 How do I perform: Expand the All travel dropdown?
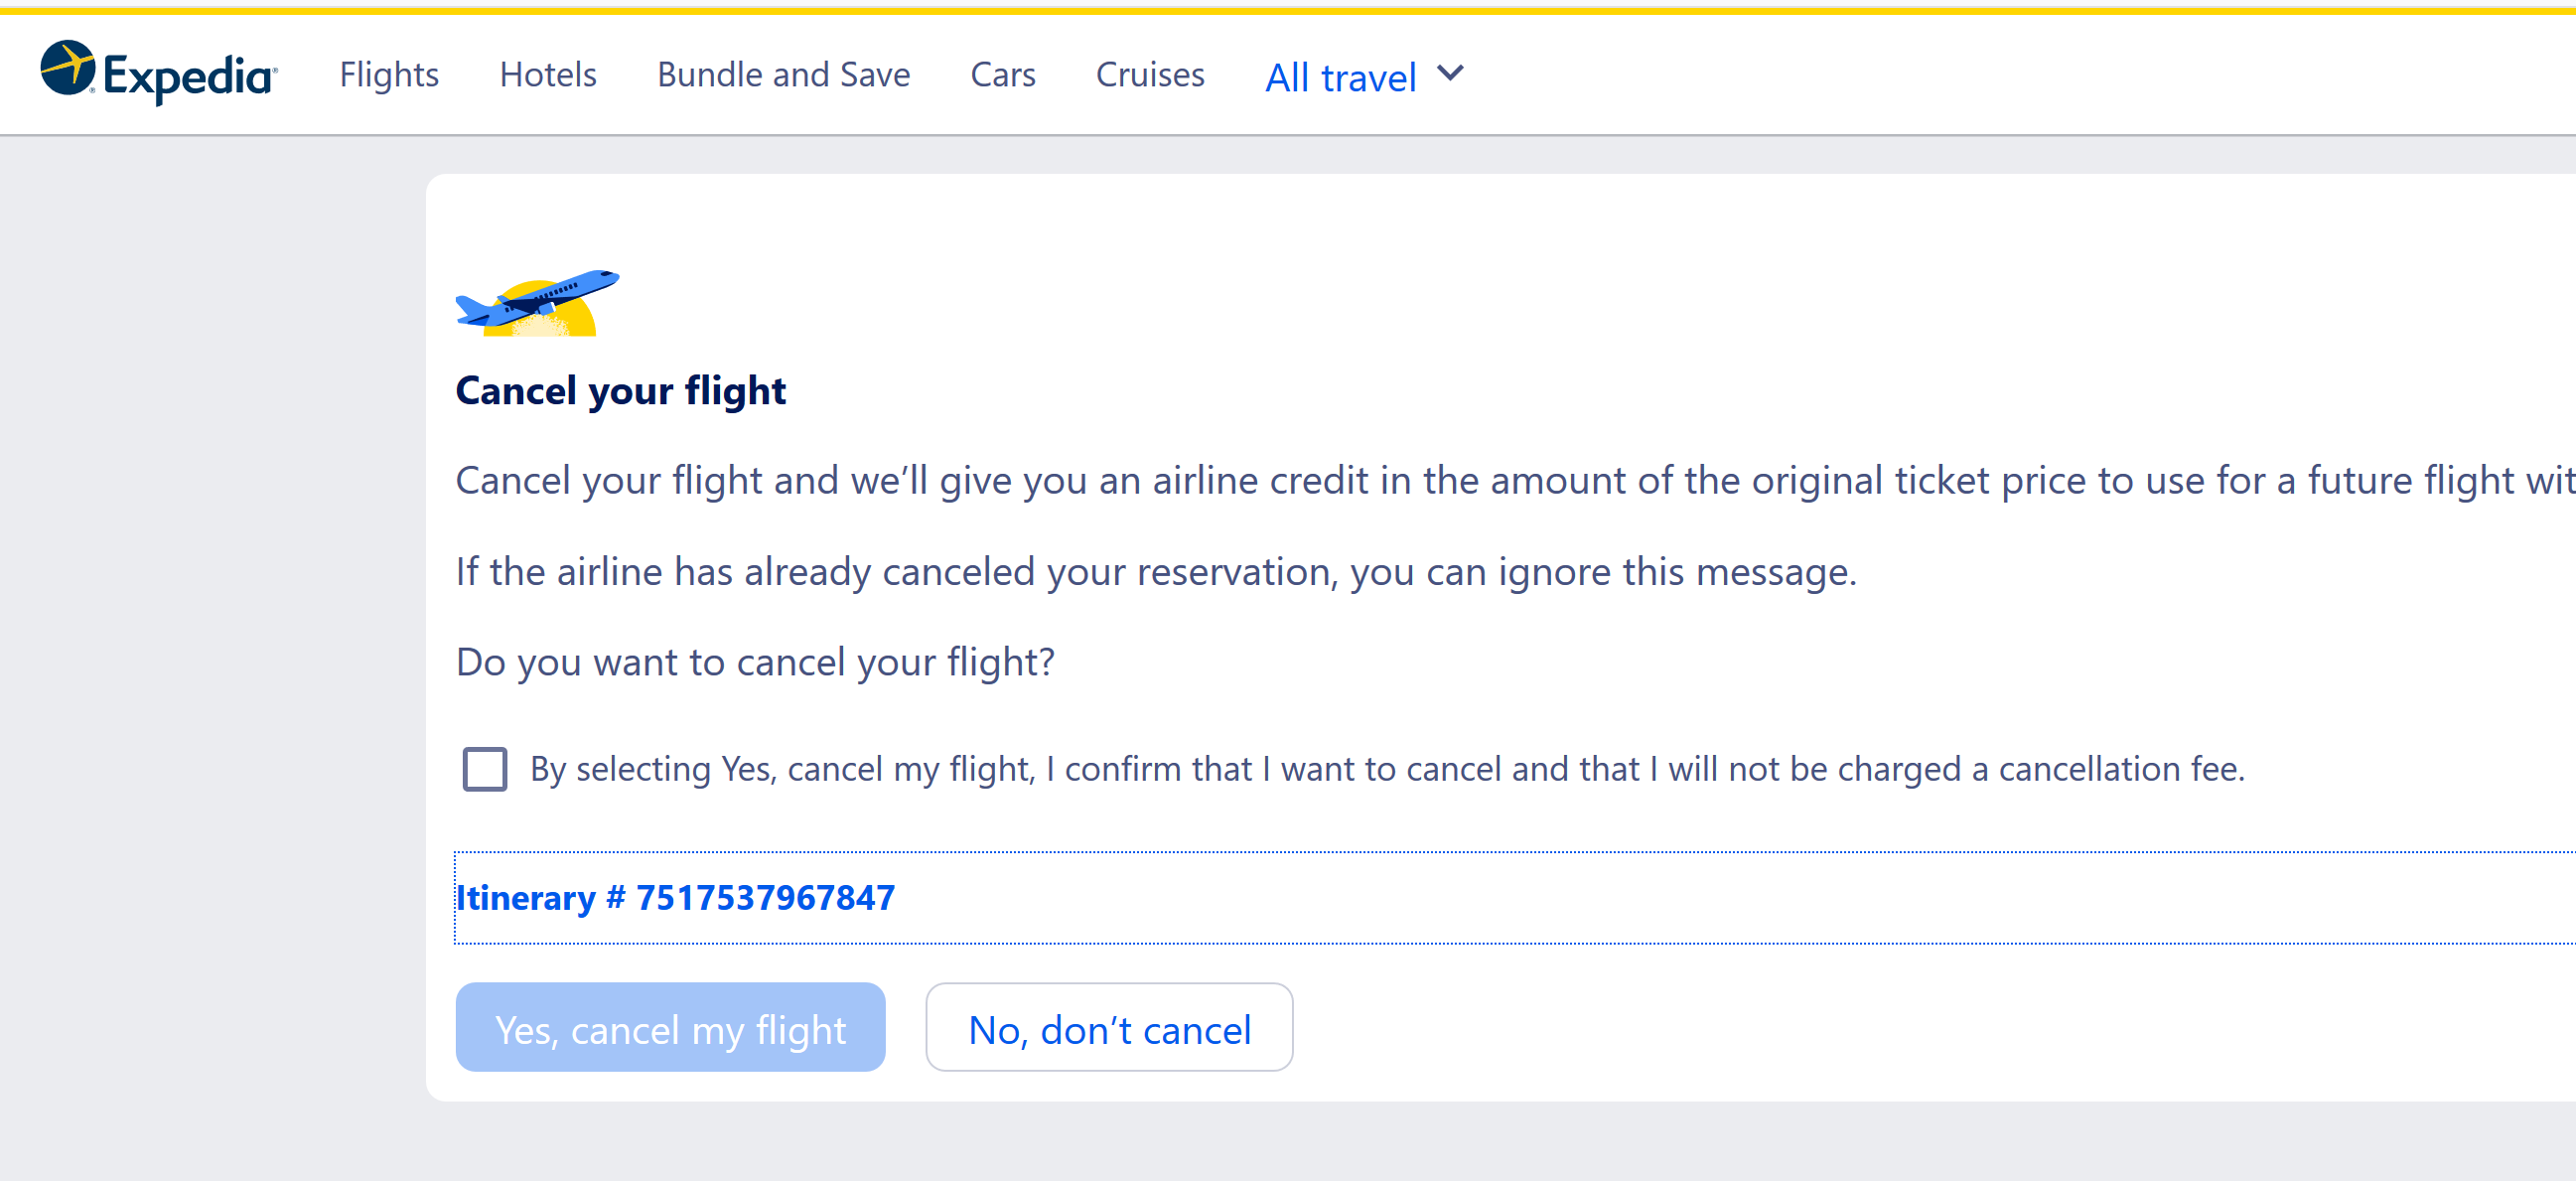click(x=1340, y=77)
